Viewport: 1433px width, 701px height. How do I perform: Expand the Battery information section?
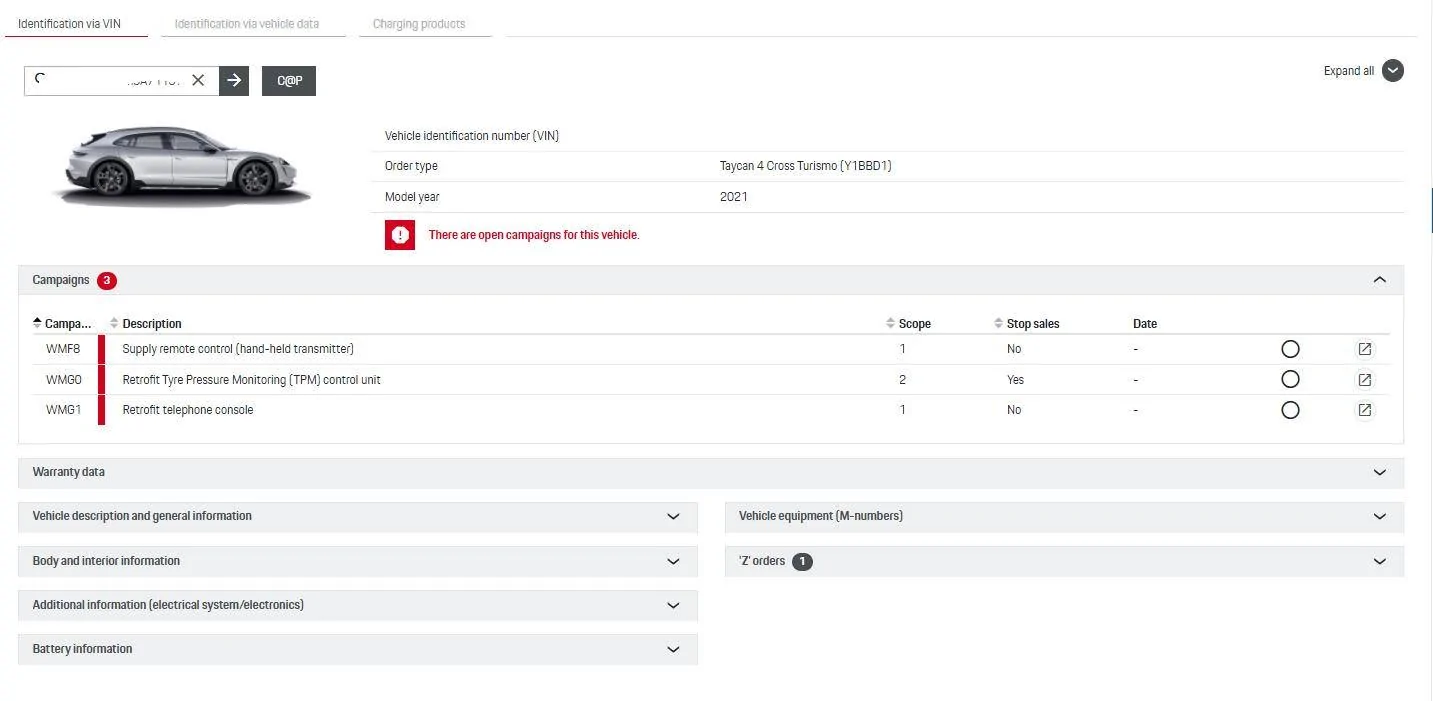358,649
